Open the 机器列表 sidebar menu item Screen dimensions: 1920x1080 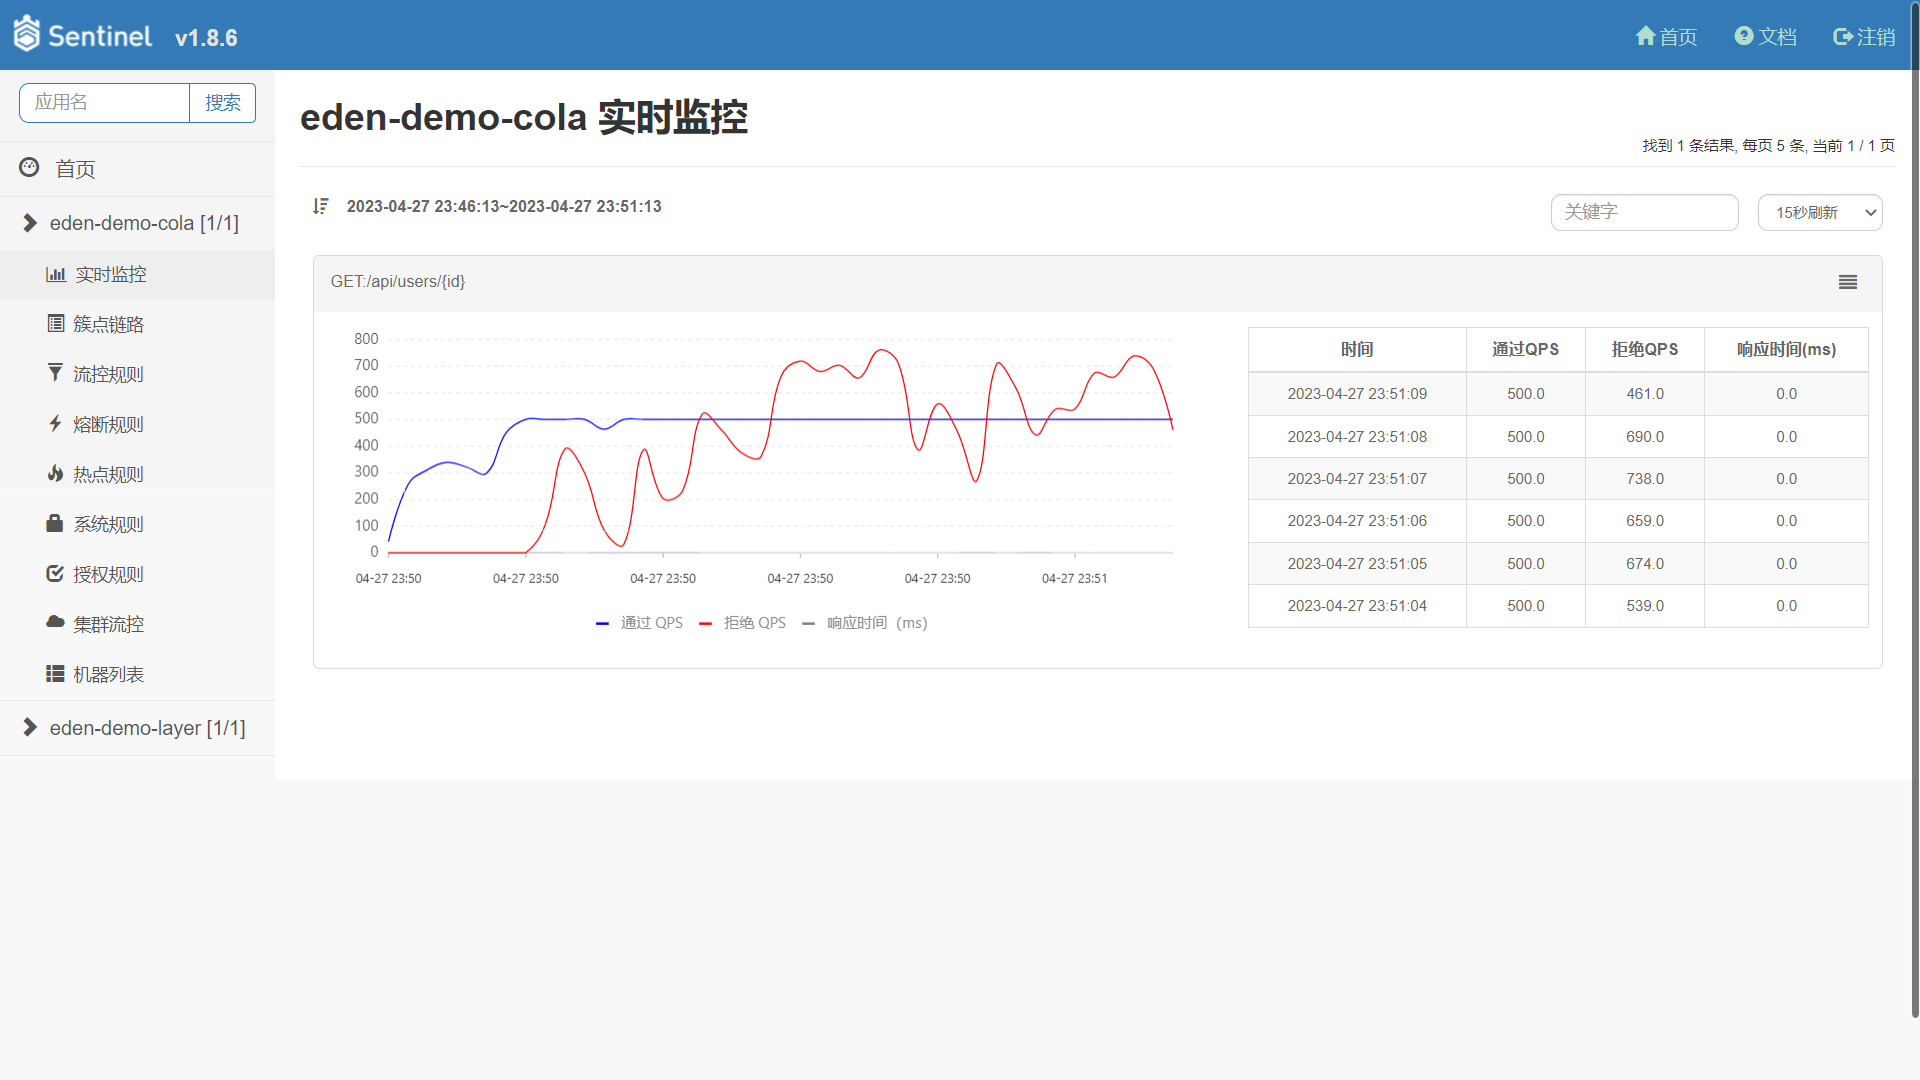pos(108,674)
